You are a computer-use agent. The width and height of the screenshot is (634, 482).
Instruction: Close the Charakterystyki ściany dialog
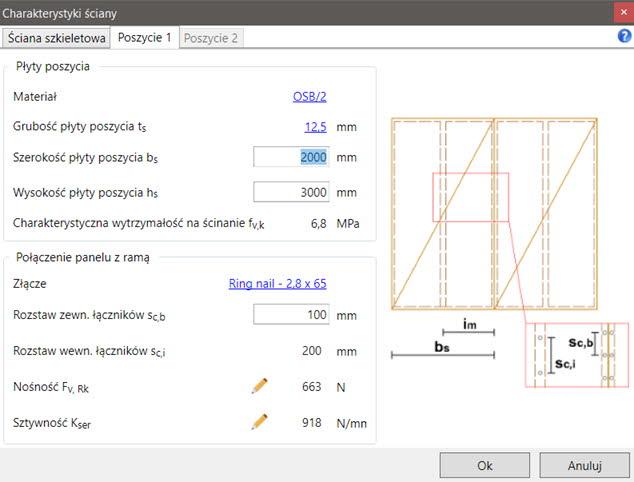pyautogui.click(x=617, y=12)
